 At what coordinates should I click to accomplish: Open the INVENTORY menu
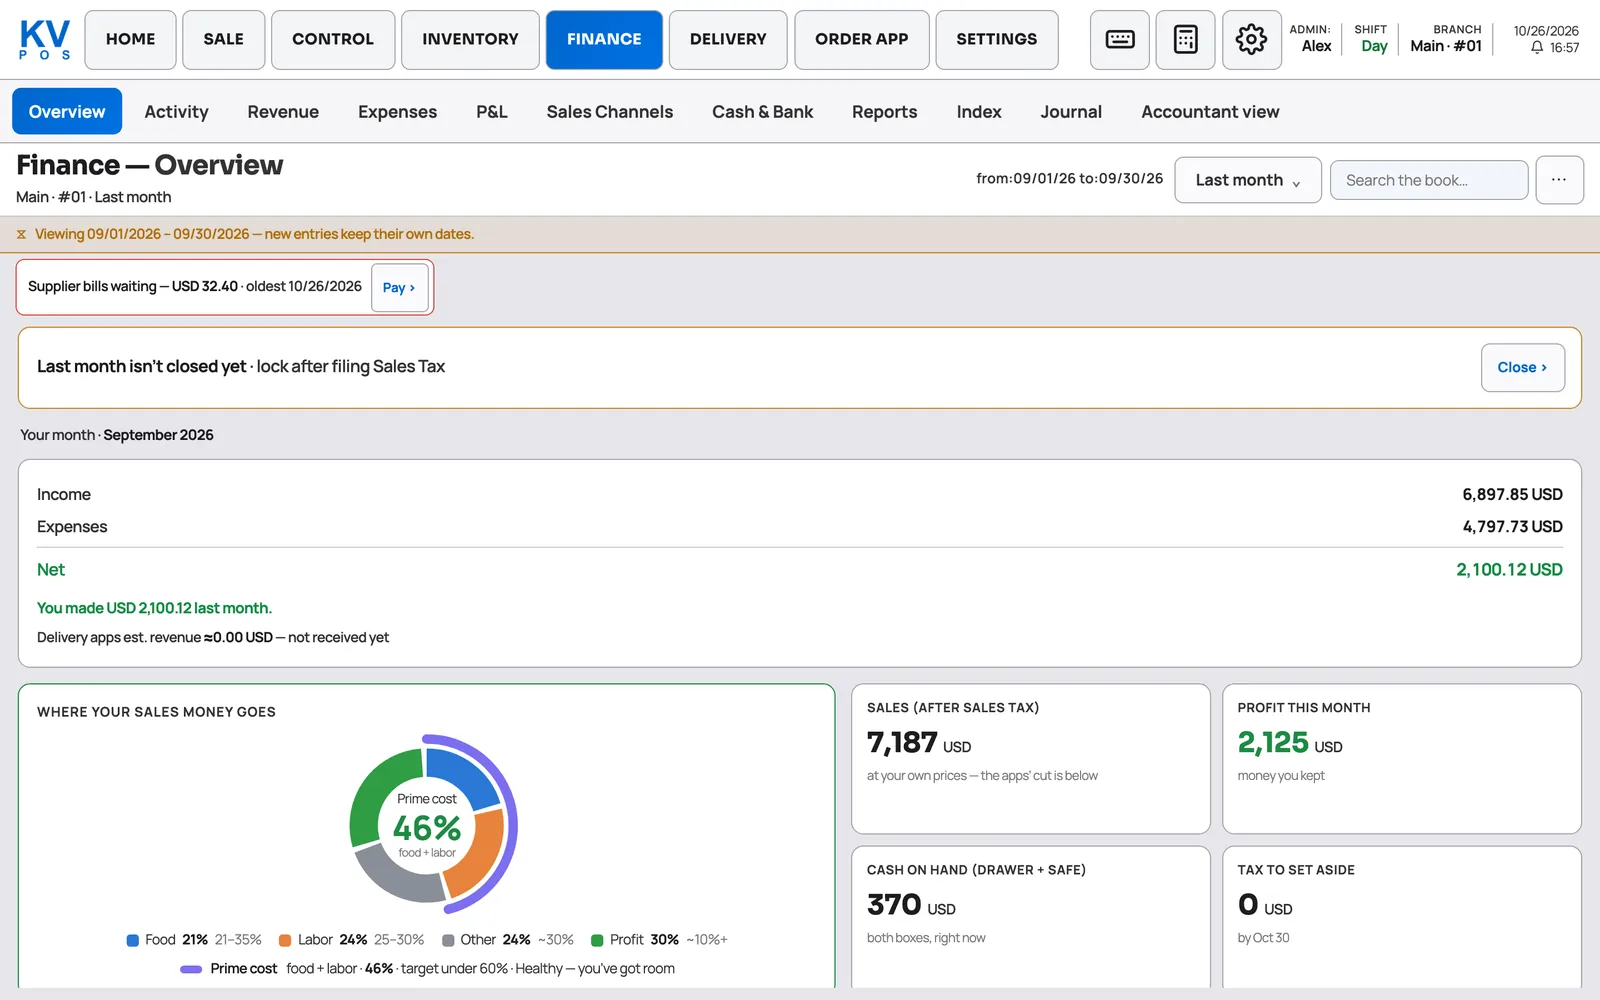(x=470, y=40)
